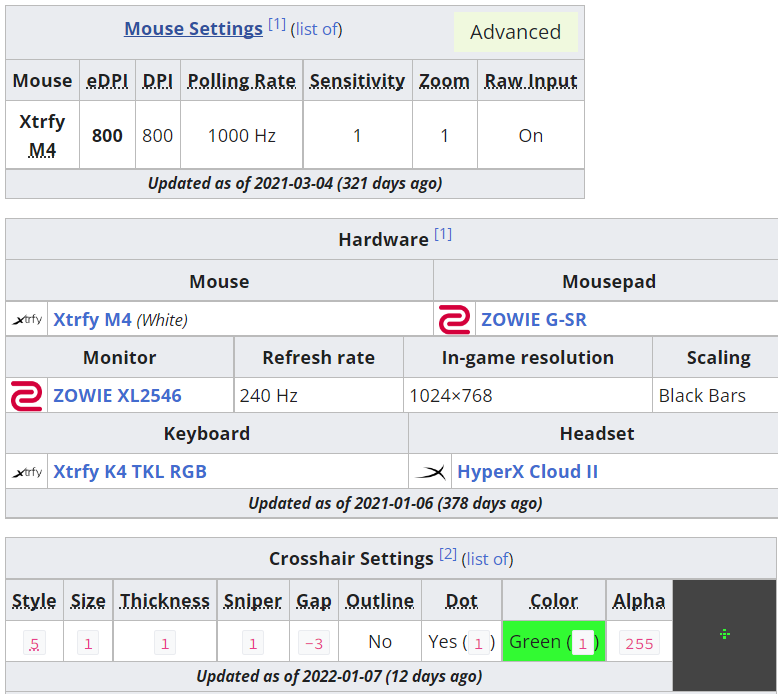Click the crosshair Color header

pyautogui.click(x=554, y=601)
